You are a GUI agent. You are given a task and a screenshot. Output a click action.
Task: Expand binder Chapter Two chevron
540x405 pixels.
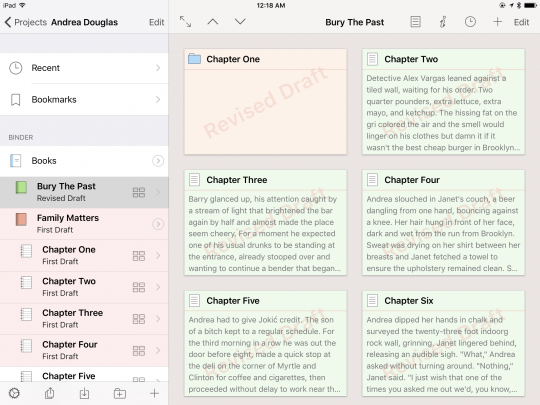pyautogui.click(x=158, y=287)
